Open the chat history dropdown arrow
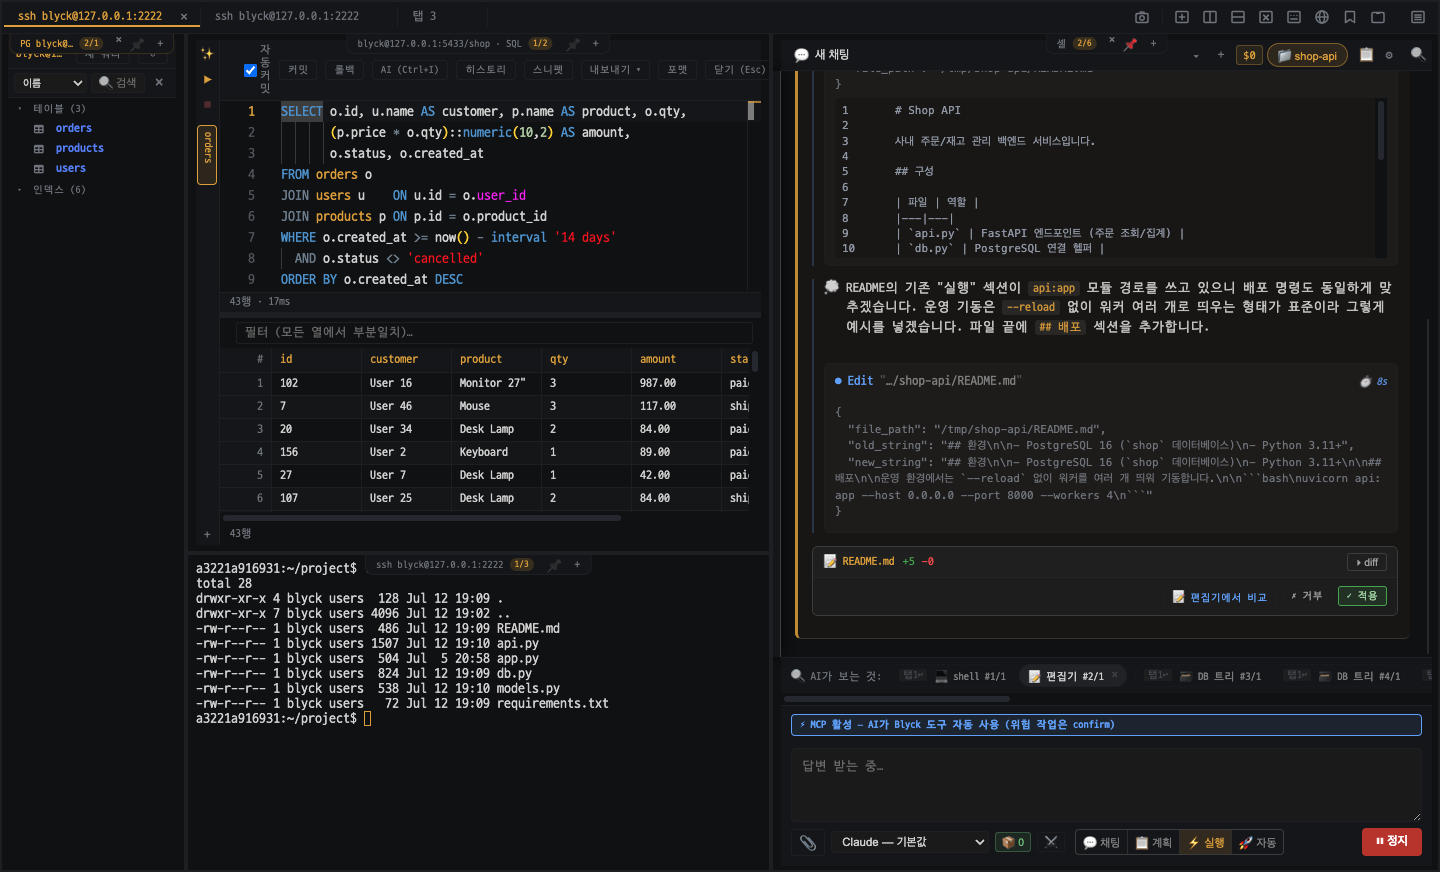 tap(1196, 56)
